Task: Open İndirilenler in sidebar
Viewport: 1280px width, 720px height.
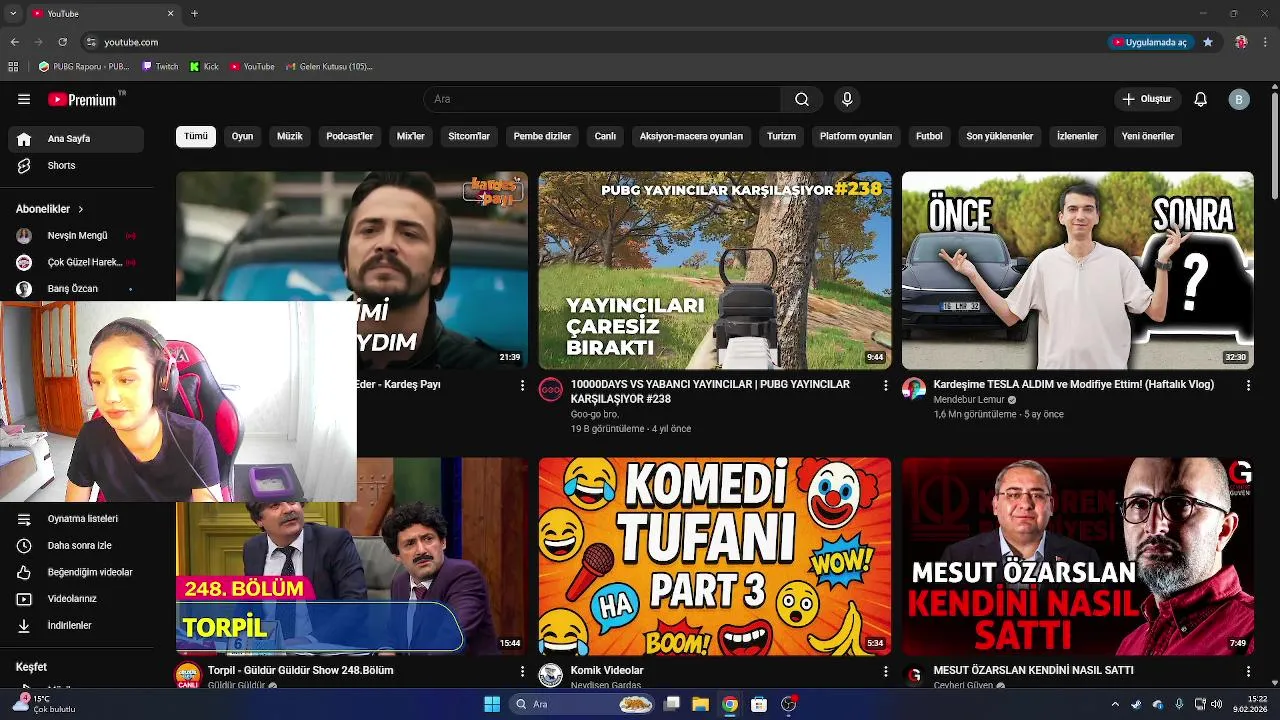Action: pos(76,626)
